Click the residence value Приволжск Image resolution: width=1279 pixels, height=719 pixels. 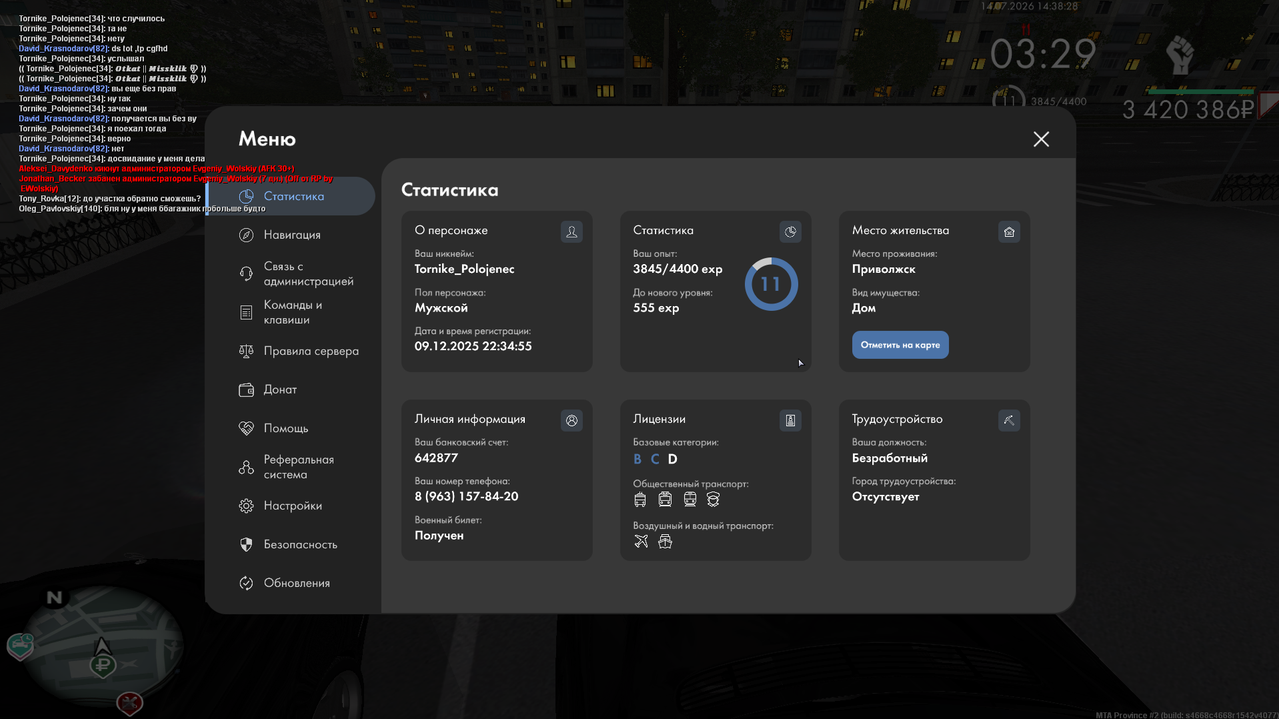(x=884, y=269)
